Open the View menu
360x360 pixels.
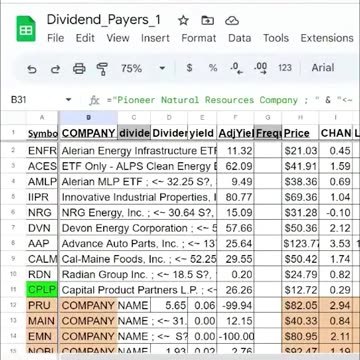coord(118,38)
